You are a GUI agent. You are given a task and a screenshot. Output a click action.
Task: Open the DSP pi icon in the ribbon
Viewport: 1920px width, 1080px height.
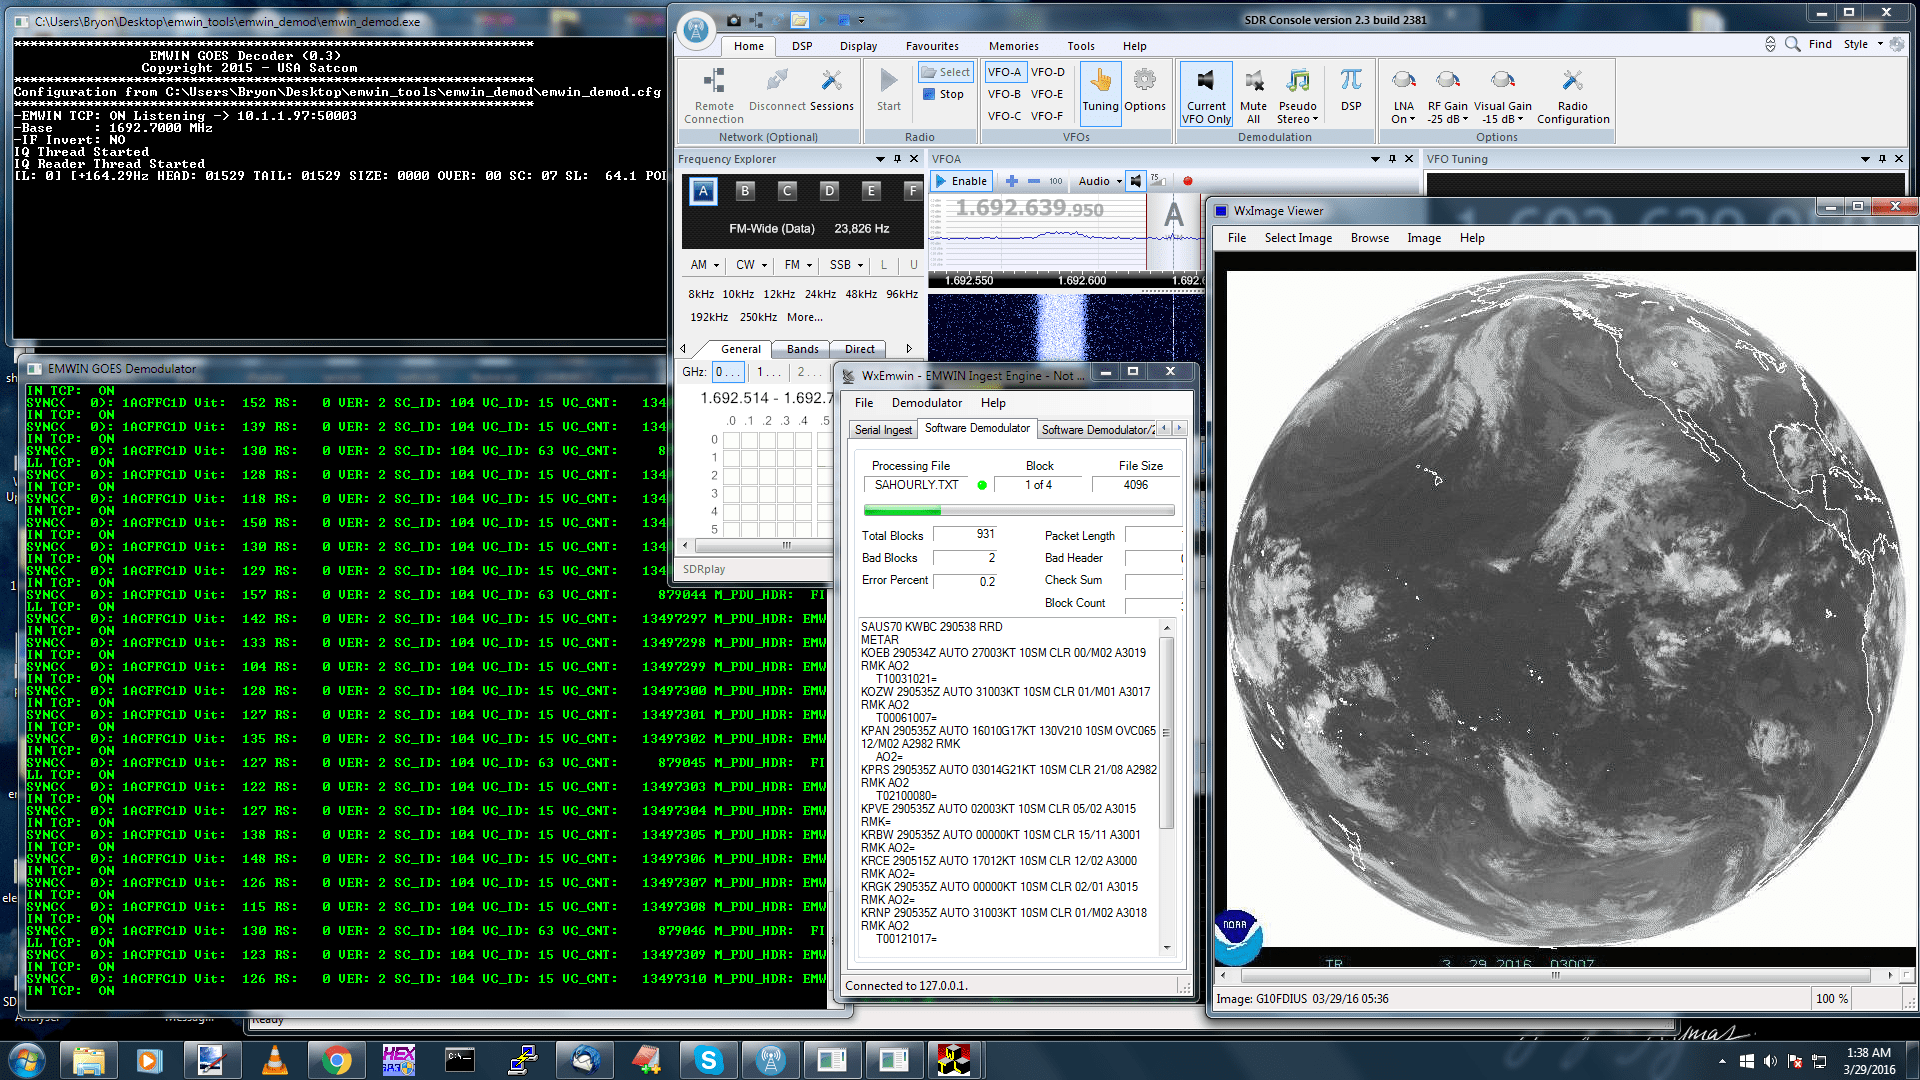point(1351,90)
